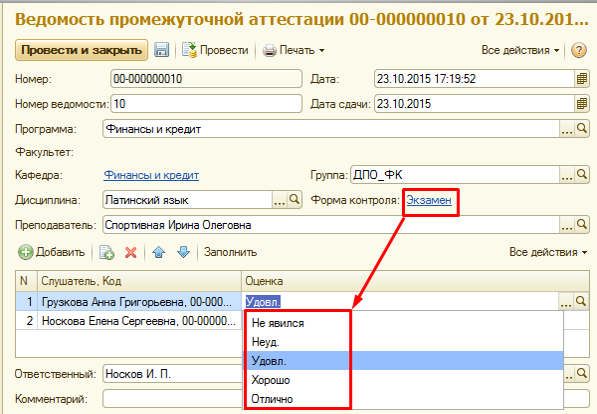Open search for the Программа field
Viewport: 597px width, 414px height.
point(581,129)
